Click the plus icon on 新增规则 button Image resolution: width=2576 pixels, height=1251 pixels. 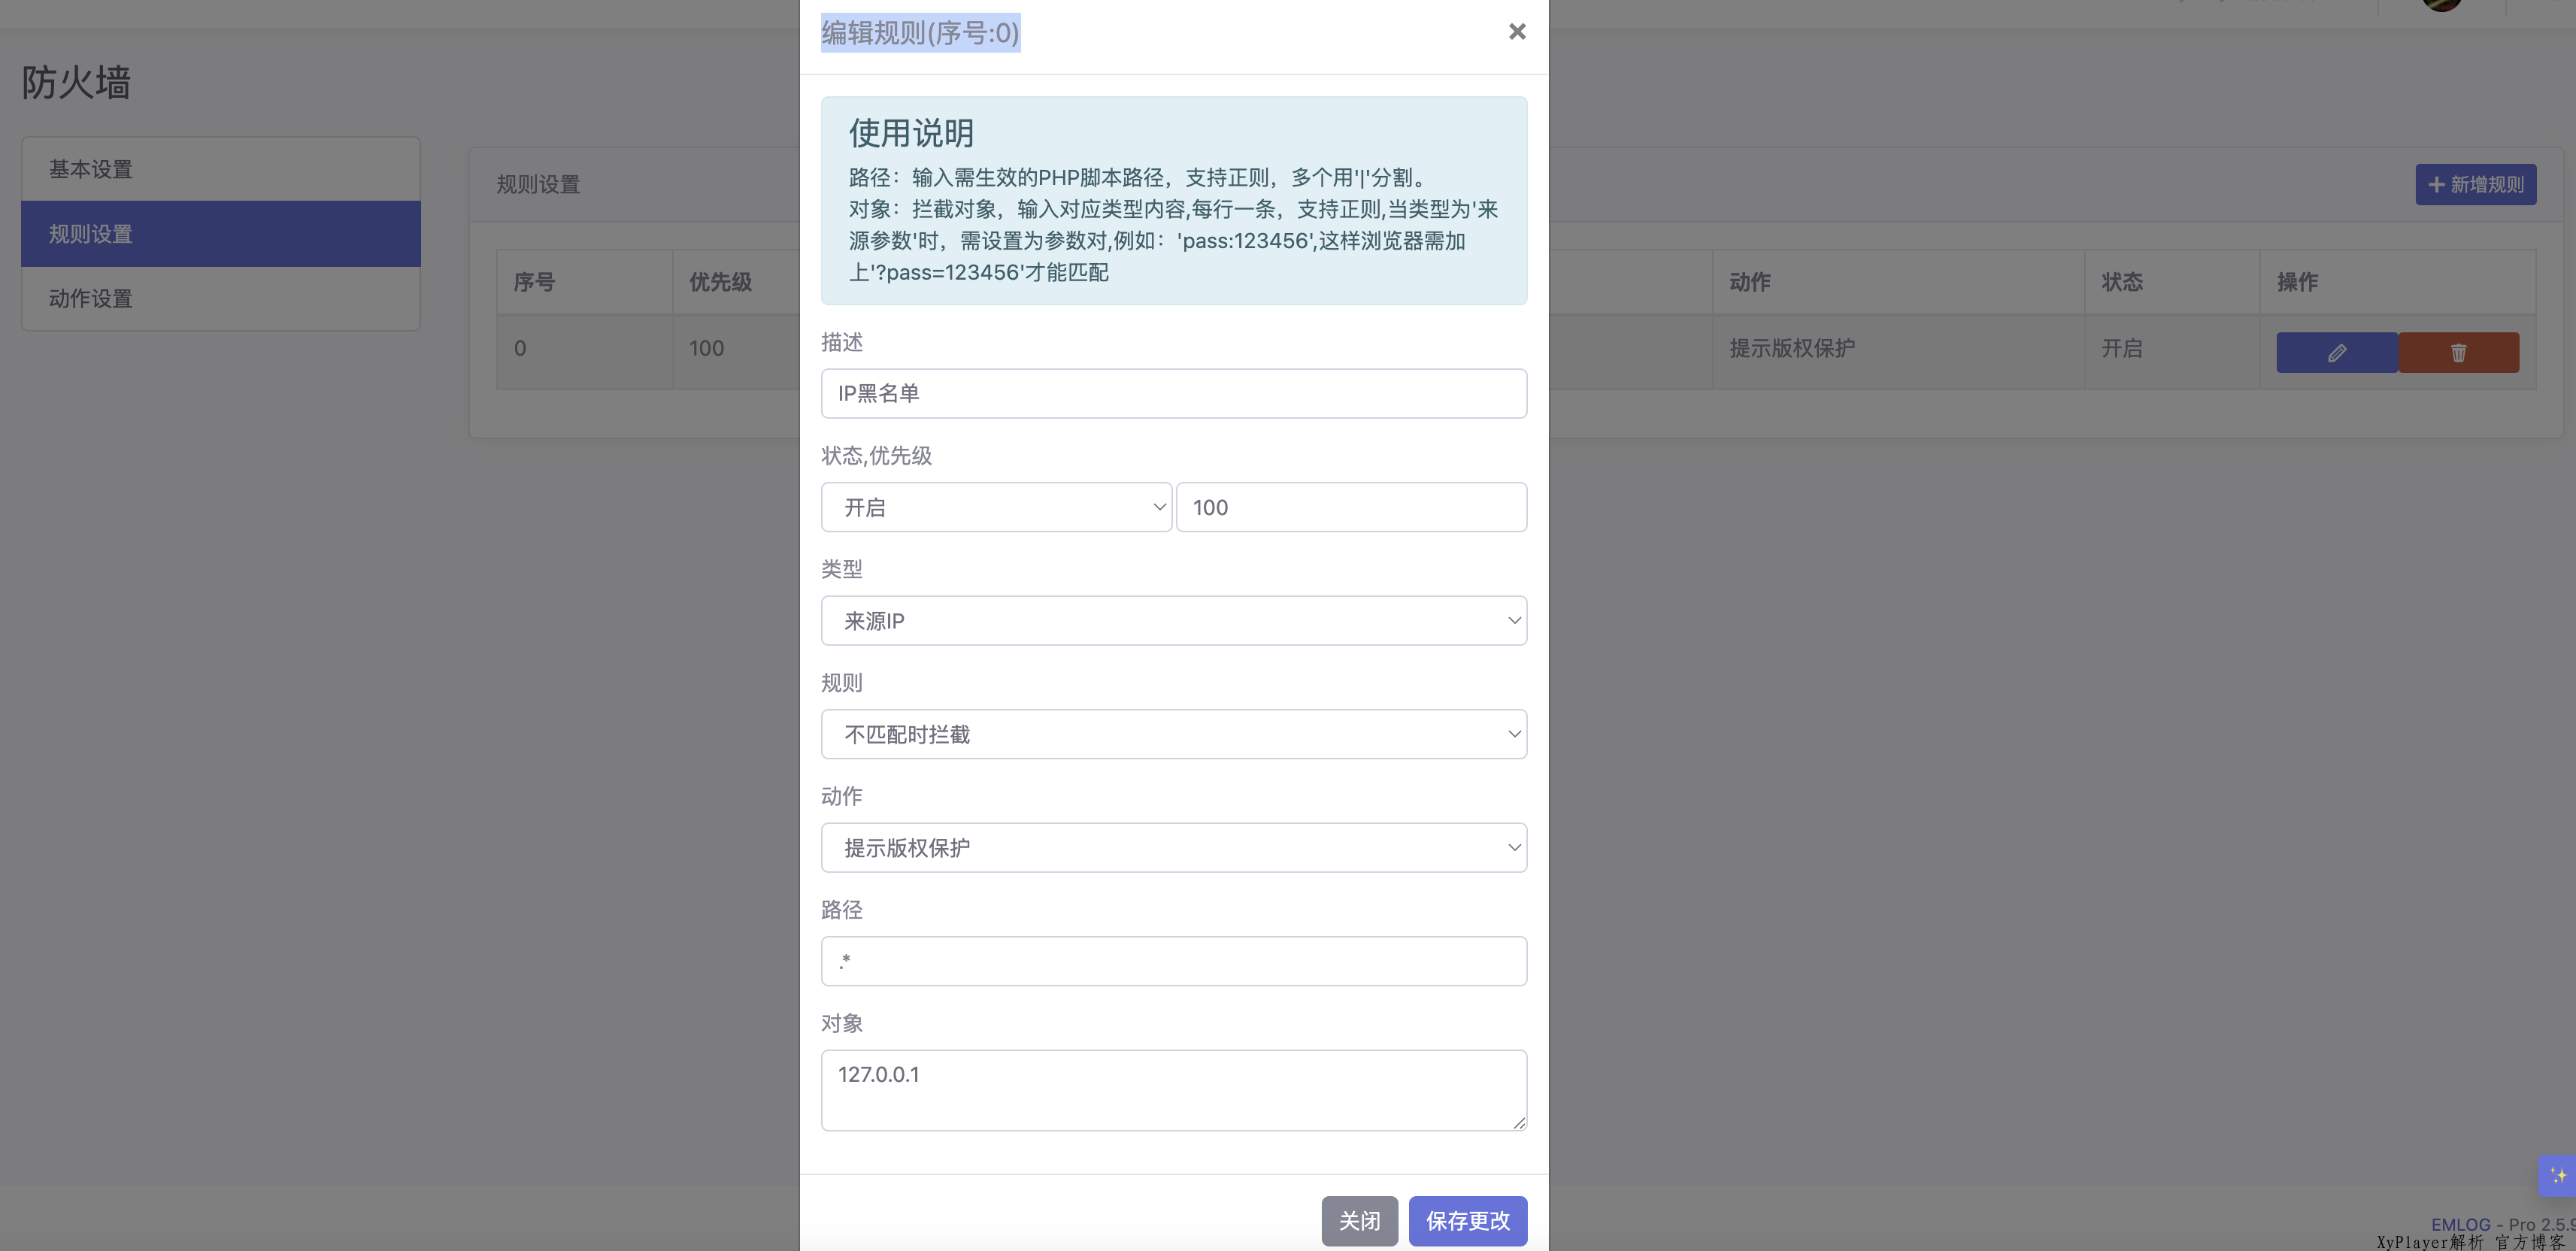point(2436,185)
